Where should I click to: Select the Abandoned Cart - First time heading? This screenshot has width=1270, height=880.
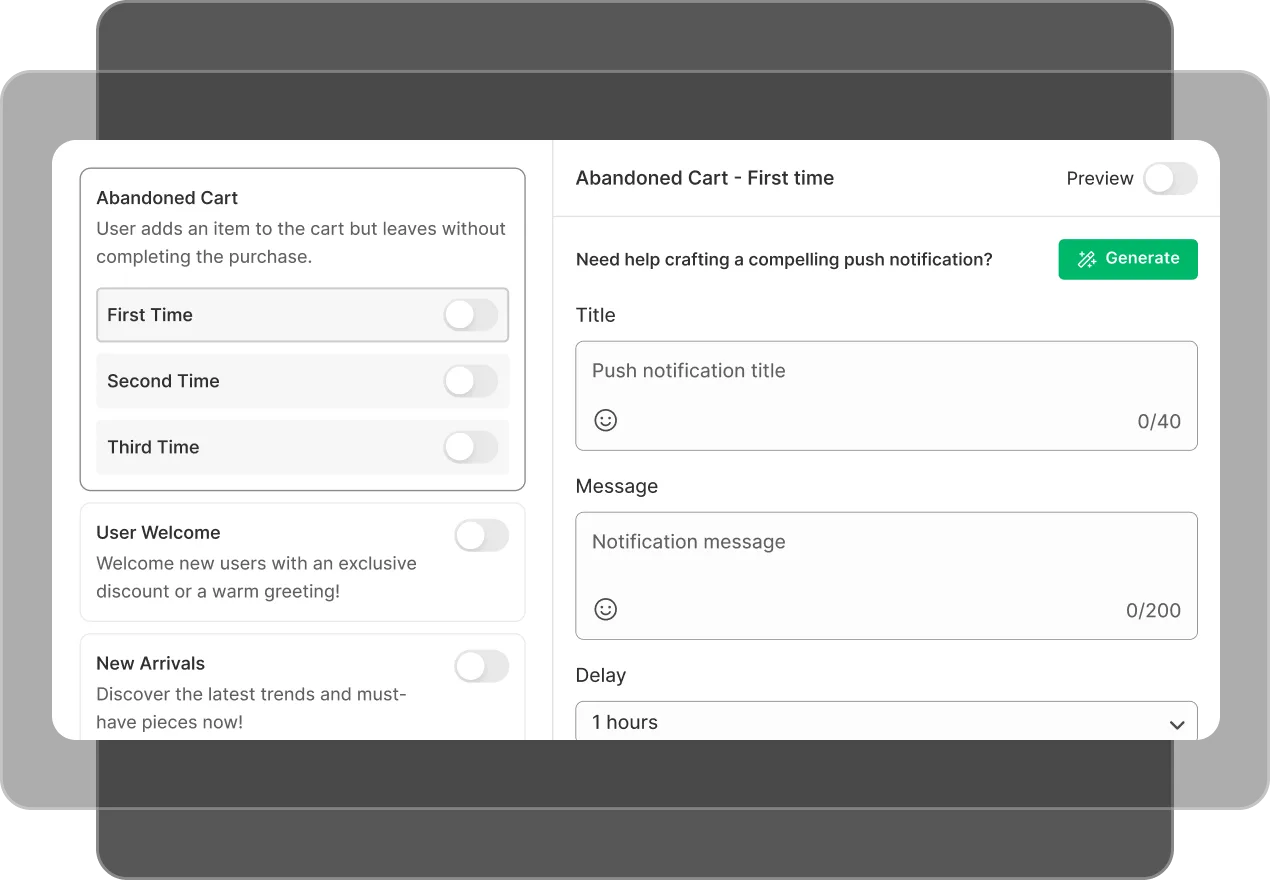pyautogui.click(x=705, y=178)
